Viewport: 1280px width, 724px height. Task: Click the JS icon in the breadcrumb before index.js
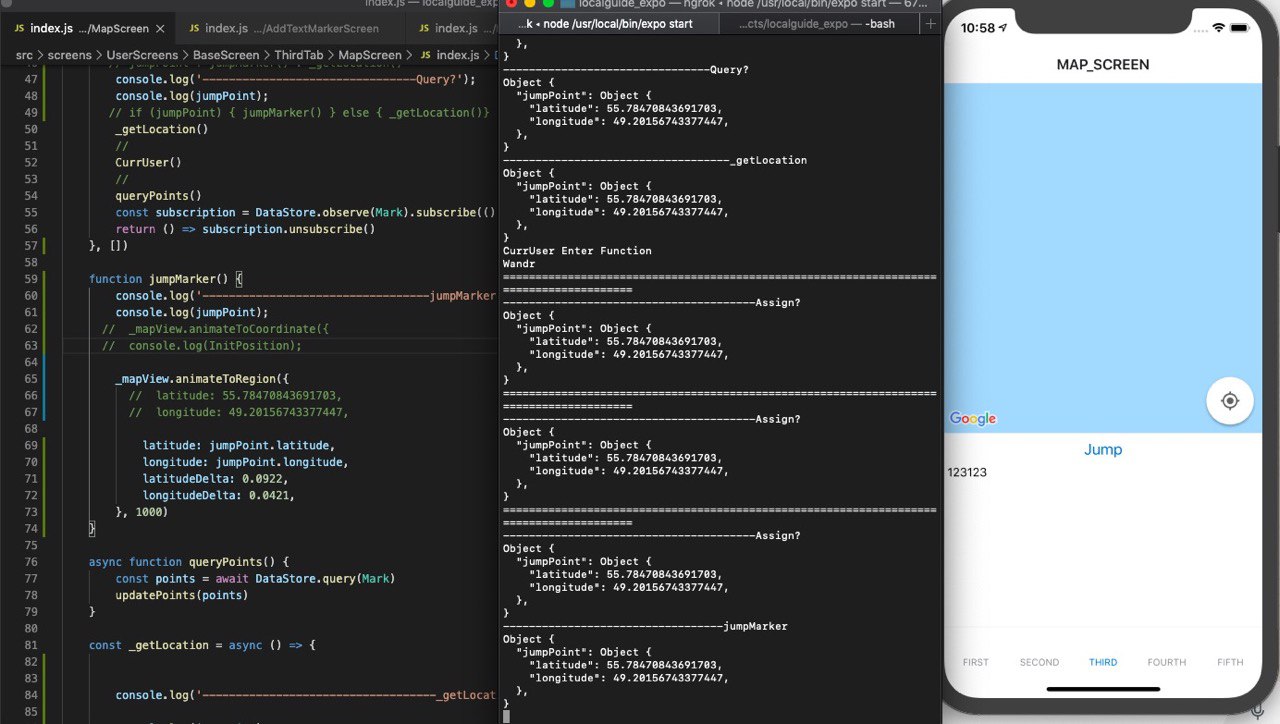point(426,55)
